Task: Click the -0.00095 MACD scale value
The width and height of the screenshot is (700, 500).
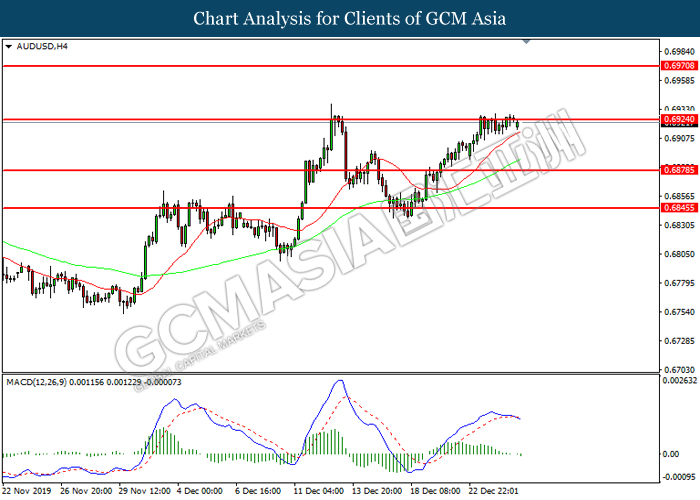Action: click(679, 477)
